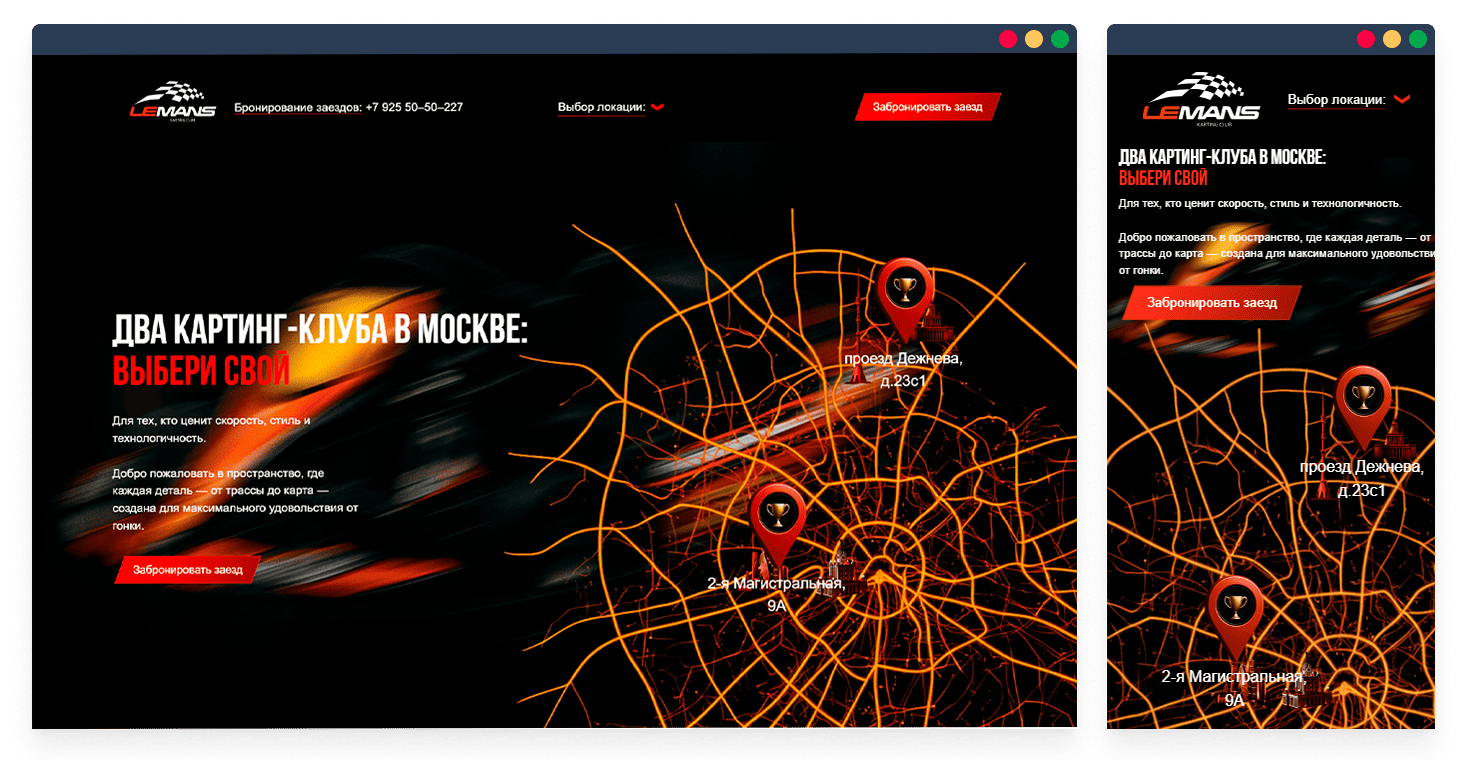Call the booking phone number +7 925 50-50-227
The height and width of the screenshot is (760, 1467).
(x=414, y=107)
